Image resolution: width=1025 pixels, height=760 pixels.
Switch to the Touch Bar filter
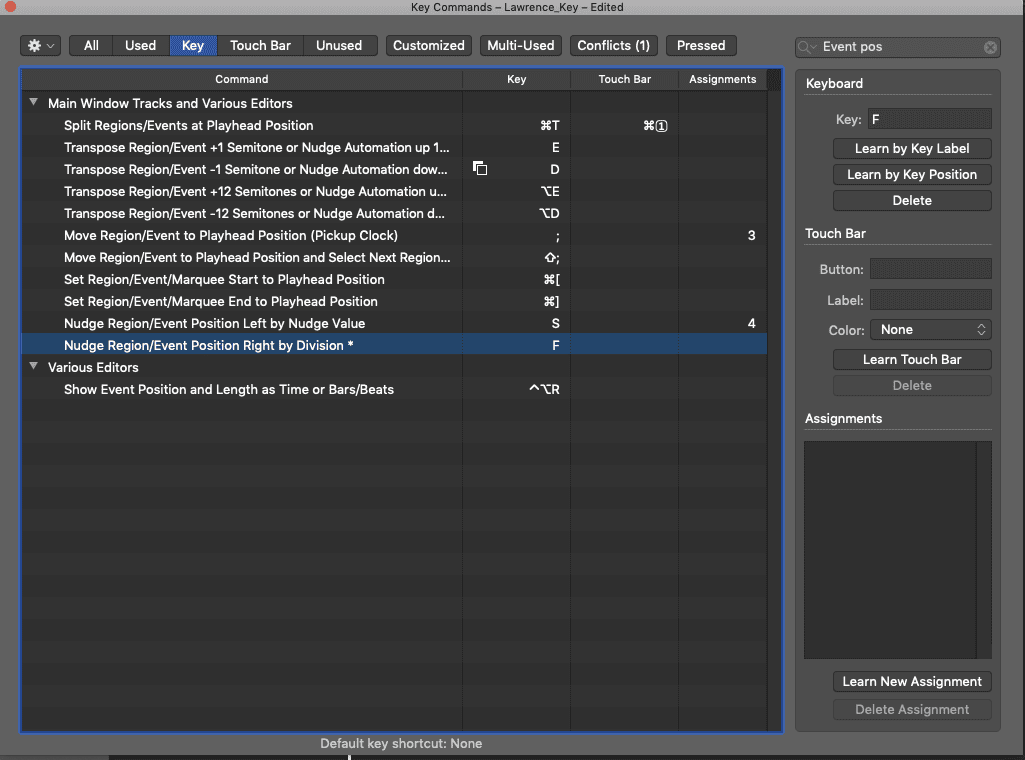coord(260,46)
